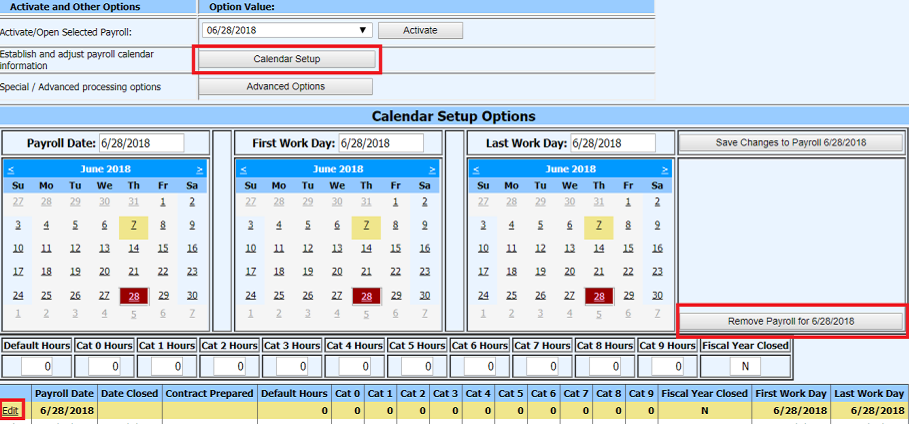Image resolution: width=910 pixels, height=424 pixels.
Task: Save Changes to Payroll 6/28/2018
Action: pyautogui.click(x=791, y=143)
